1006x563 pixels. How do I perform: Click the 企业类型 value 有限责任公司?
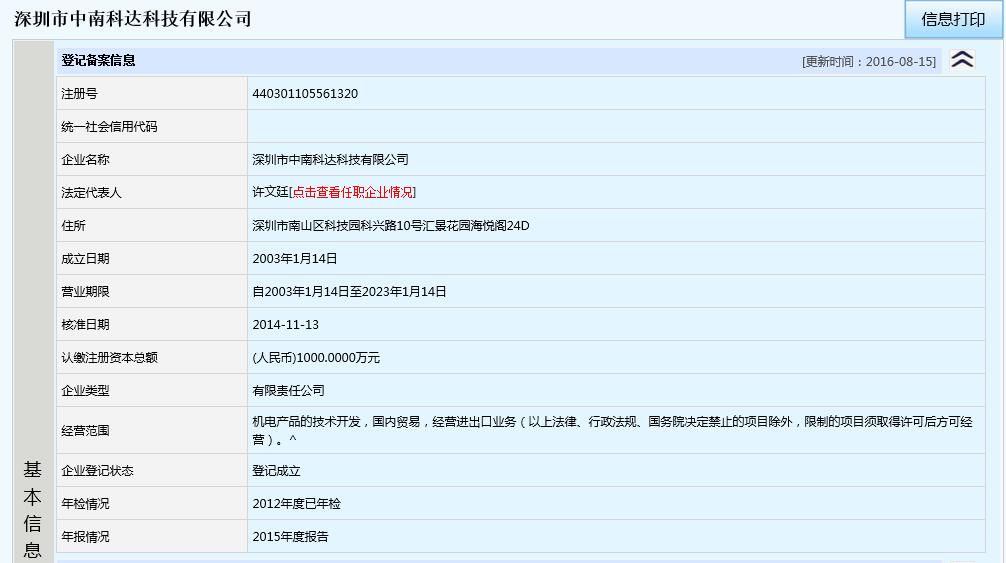(288, 391)
